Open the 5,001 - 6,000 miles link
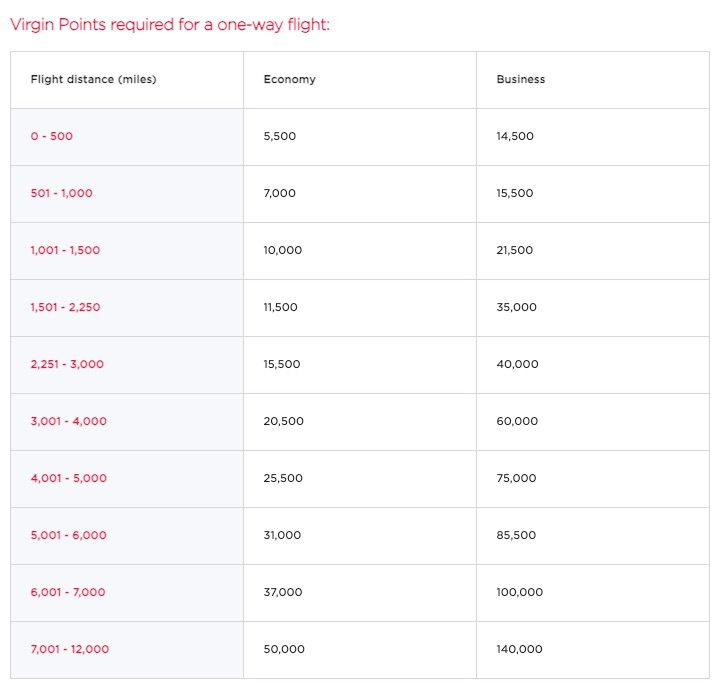The height and width of the screenshot is (691, 719). click(68, 535)
